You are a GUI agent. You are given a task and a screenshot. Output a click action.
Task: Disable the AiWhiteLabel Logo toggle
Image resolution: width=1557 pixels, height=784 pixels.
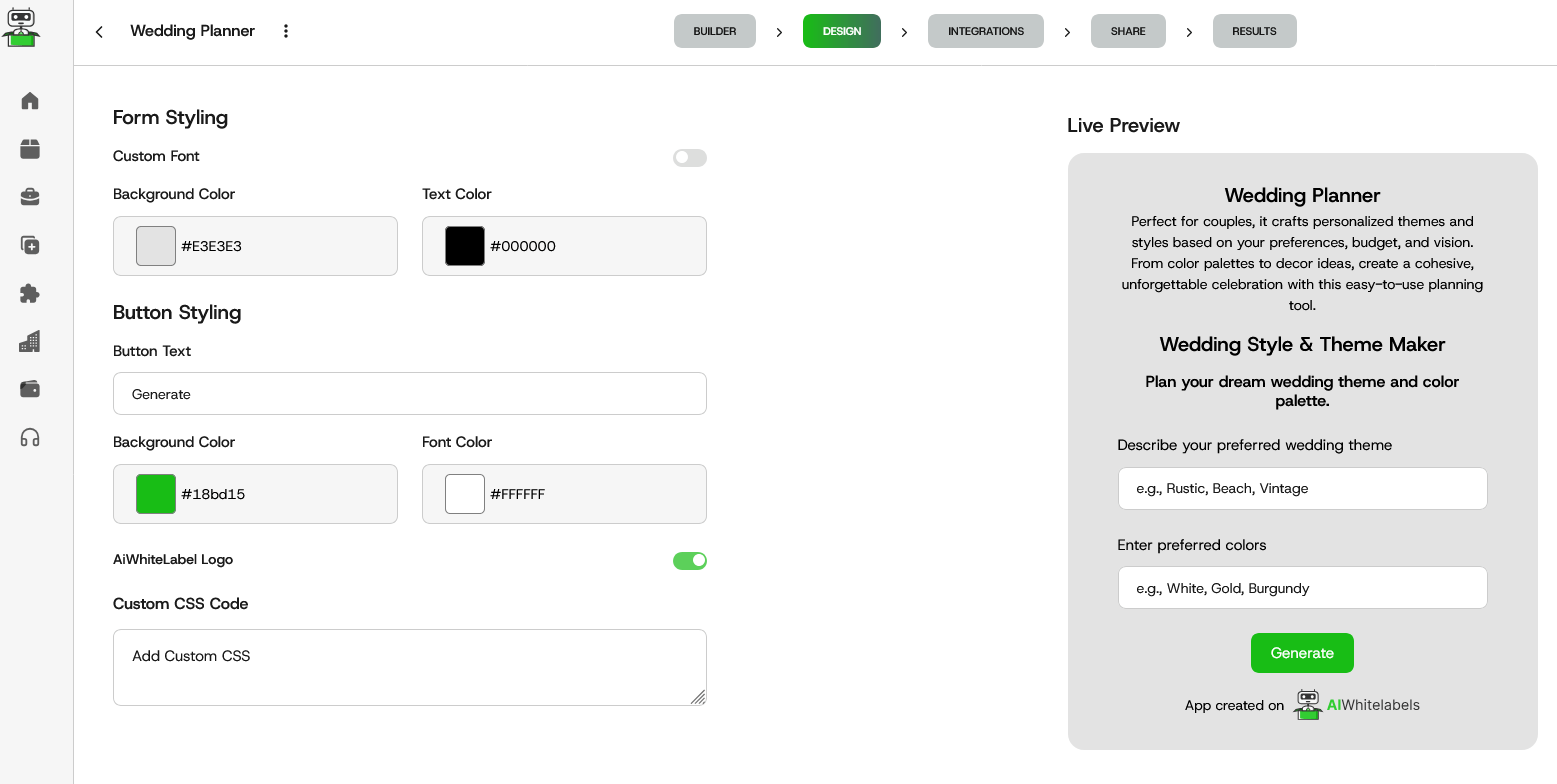click(x=689, y=560)
